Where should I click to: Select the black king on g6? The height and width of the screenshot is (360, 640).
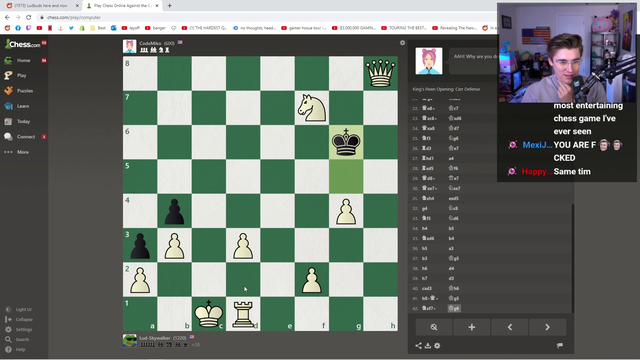pos(346,142)
